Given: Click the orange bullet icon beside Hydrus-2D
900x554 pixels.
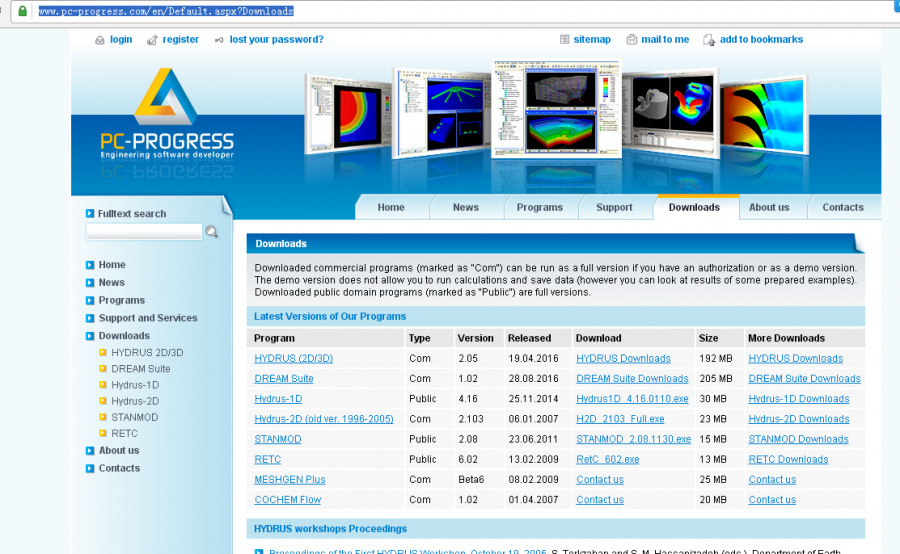Looking at the screenshot, I should 103,401.
